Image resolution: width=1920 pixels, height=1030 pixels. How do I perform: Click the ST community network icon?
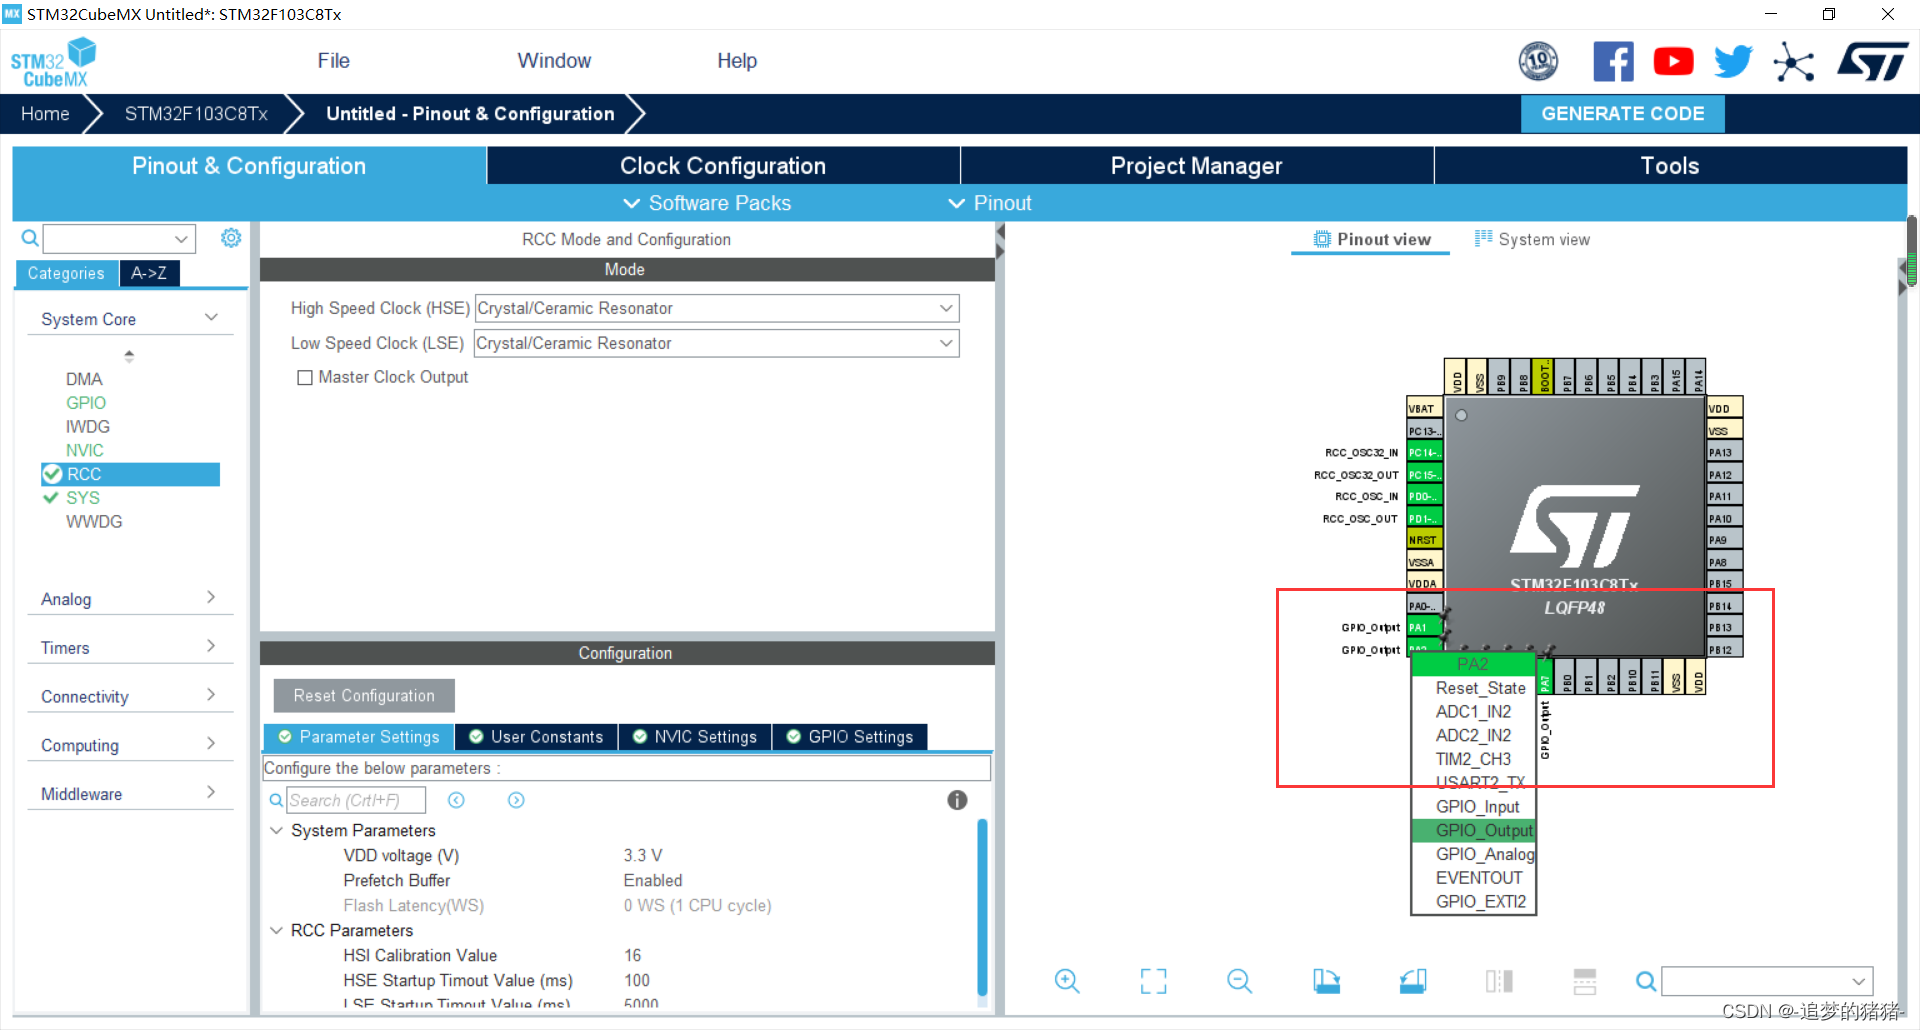pyautogui.click(x=1794, y=63)
